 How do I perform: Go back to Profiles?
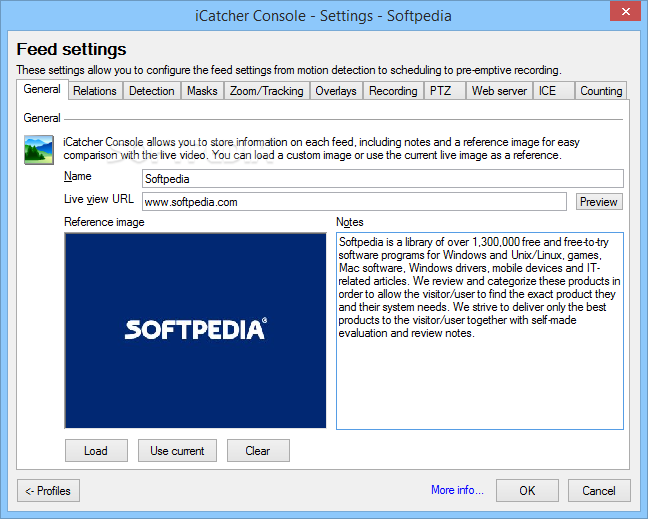click(48, 490)
